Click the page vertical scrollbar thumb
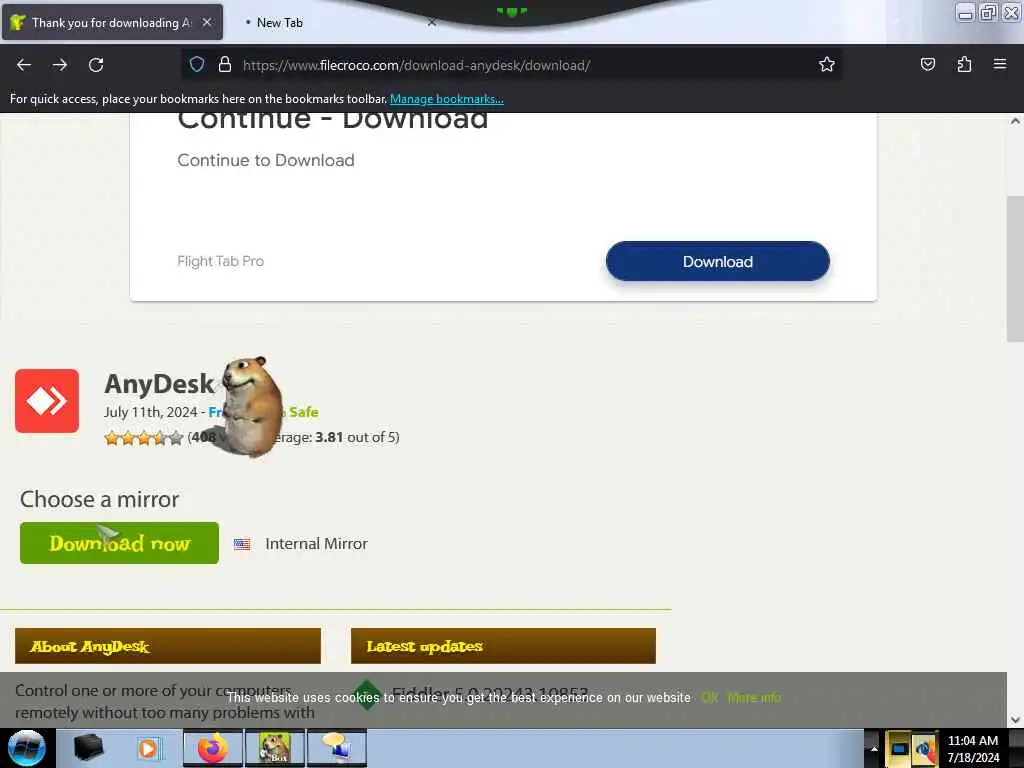1024x768 pixels. click(x=1015, y=268)
